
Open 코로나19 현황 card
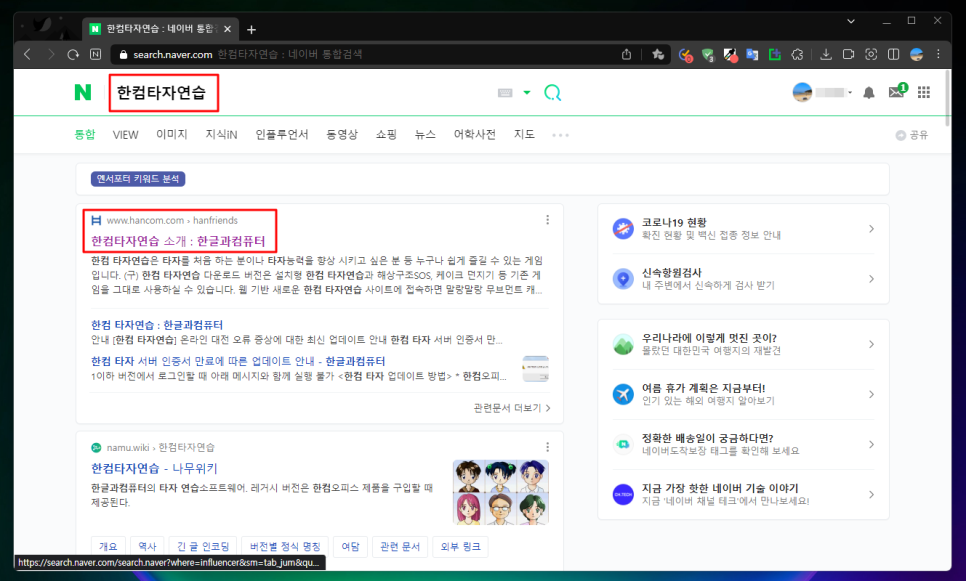pos(744,229)
